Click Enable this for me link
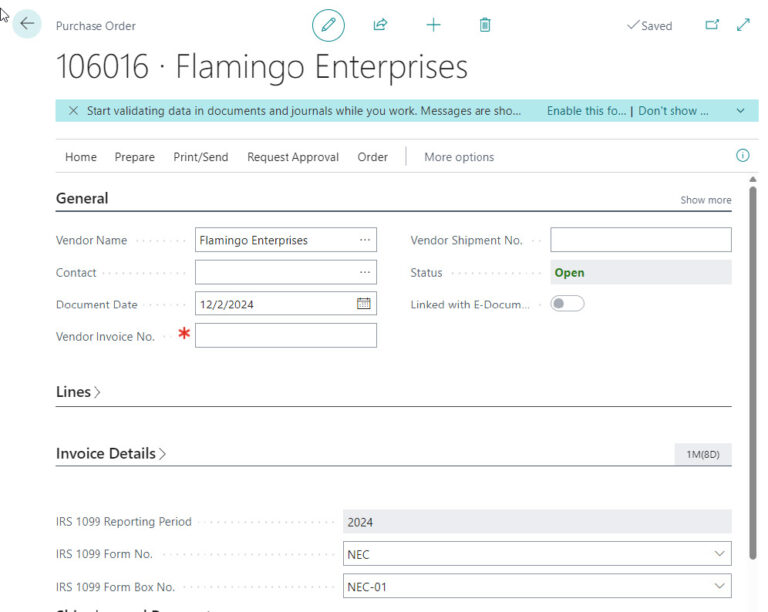The height and width of the screenshot is (612, 768). [x=586, y=111]
